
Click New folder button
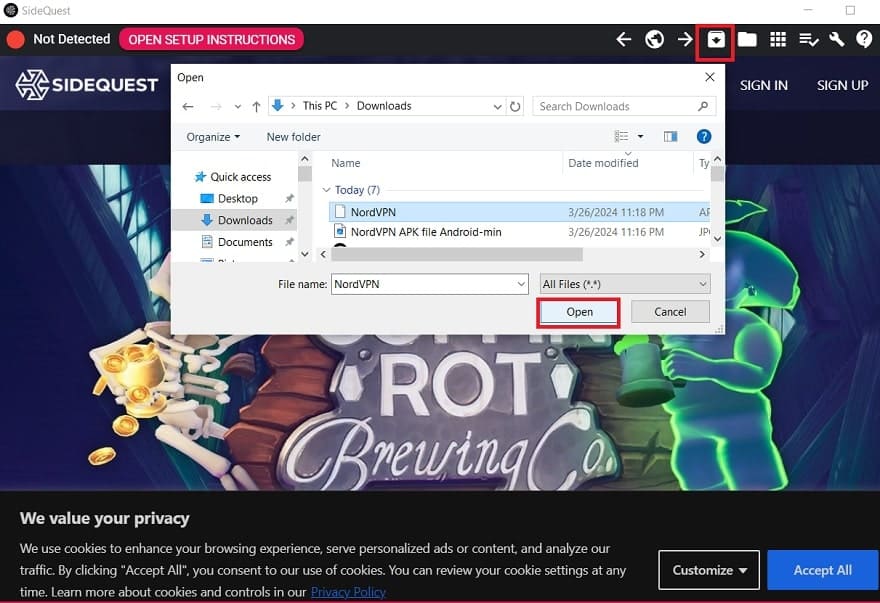[294, 137]
